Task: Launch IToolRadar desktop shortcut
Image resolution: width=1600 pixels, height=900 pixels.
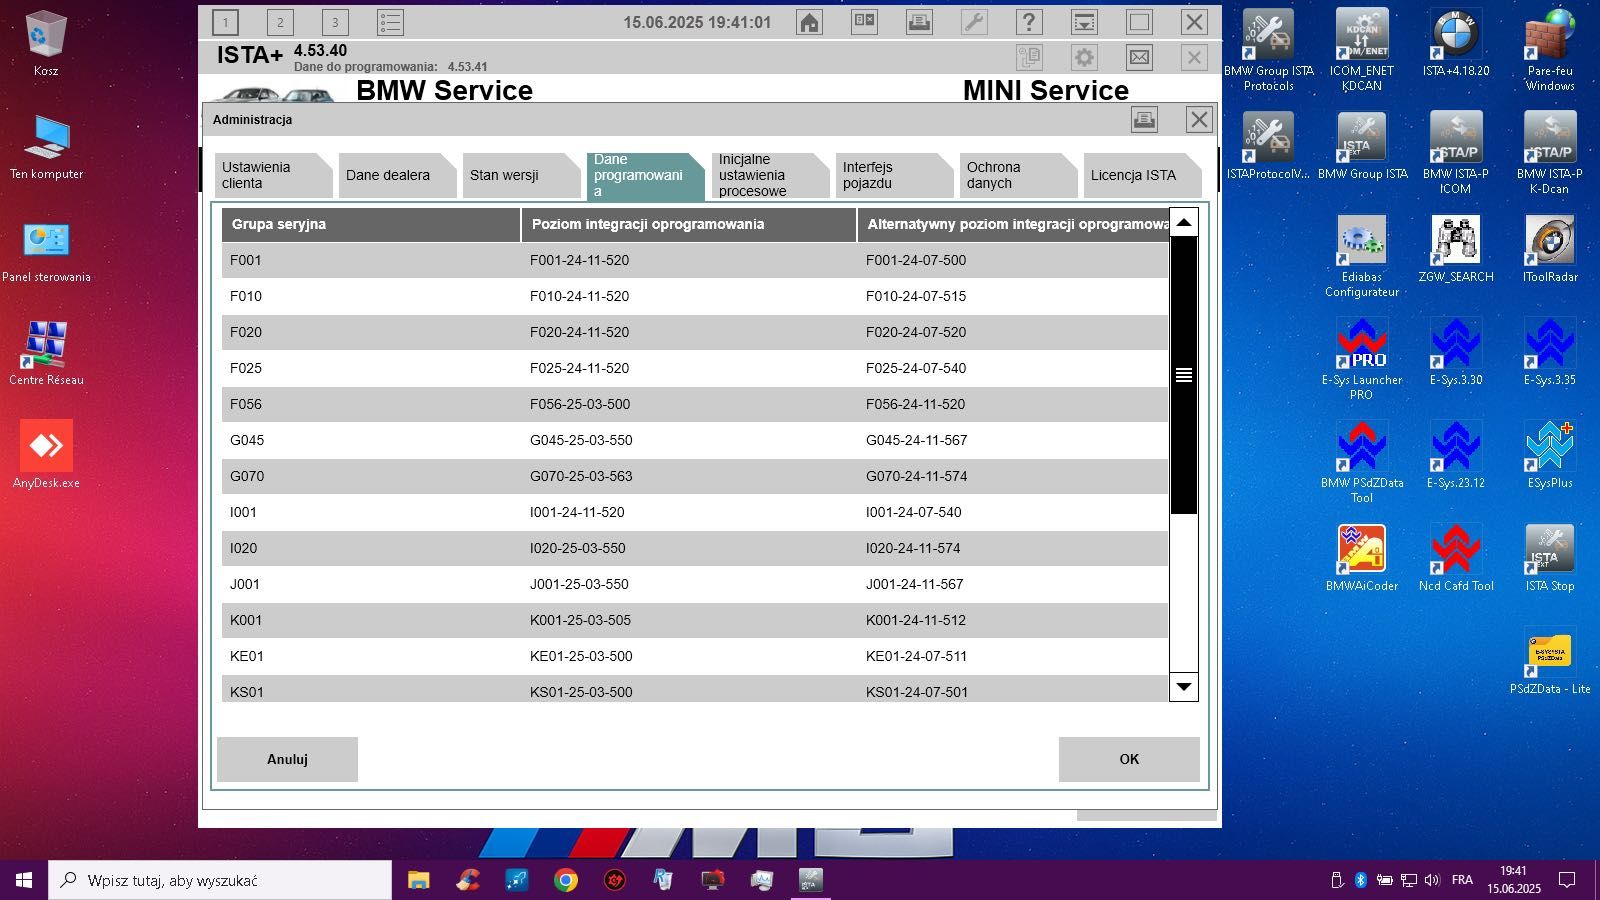Action: pyautogui.click(x=1550, y=250)
